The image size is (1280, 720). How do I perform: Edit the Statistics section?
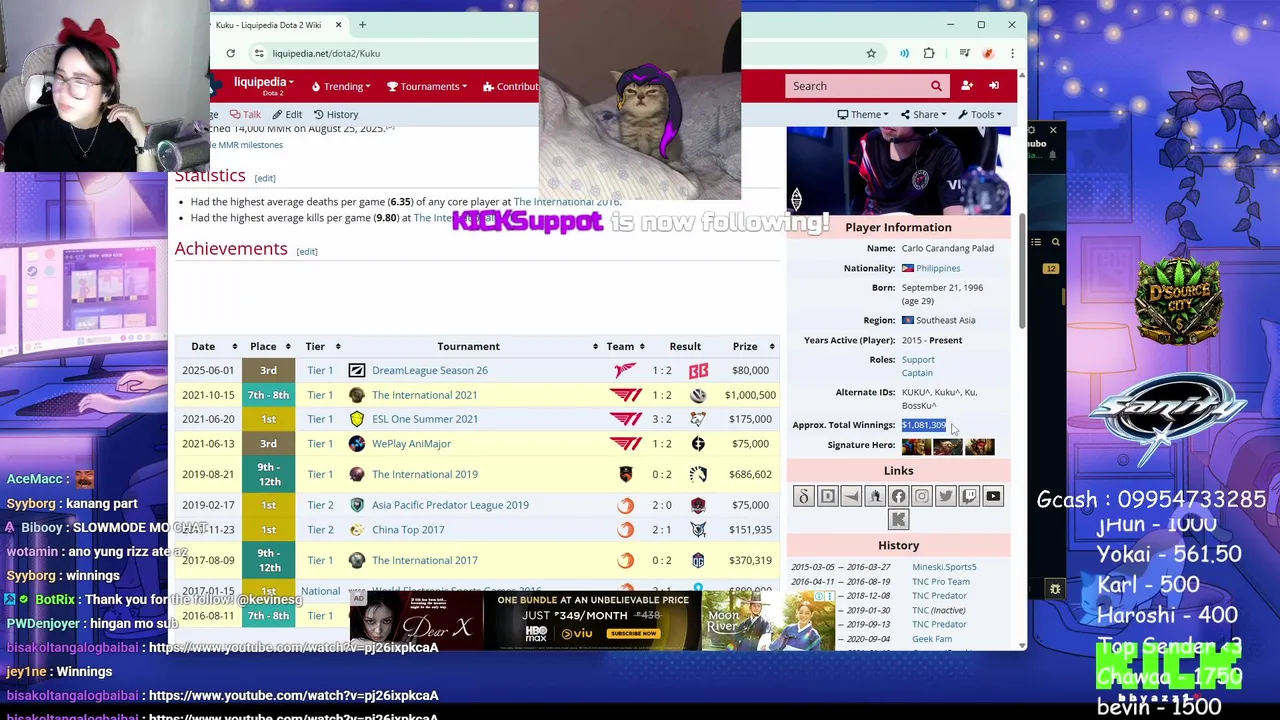pyautogui.click(x=264, y=178)
